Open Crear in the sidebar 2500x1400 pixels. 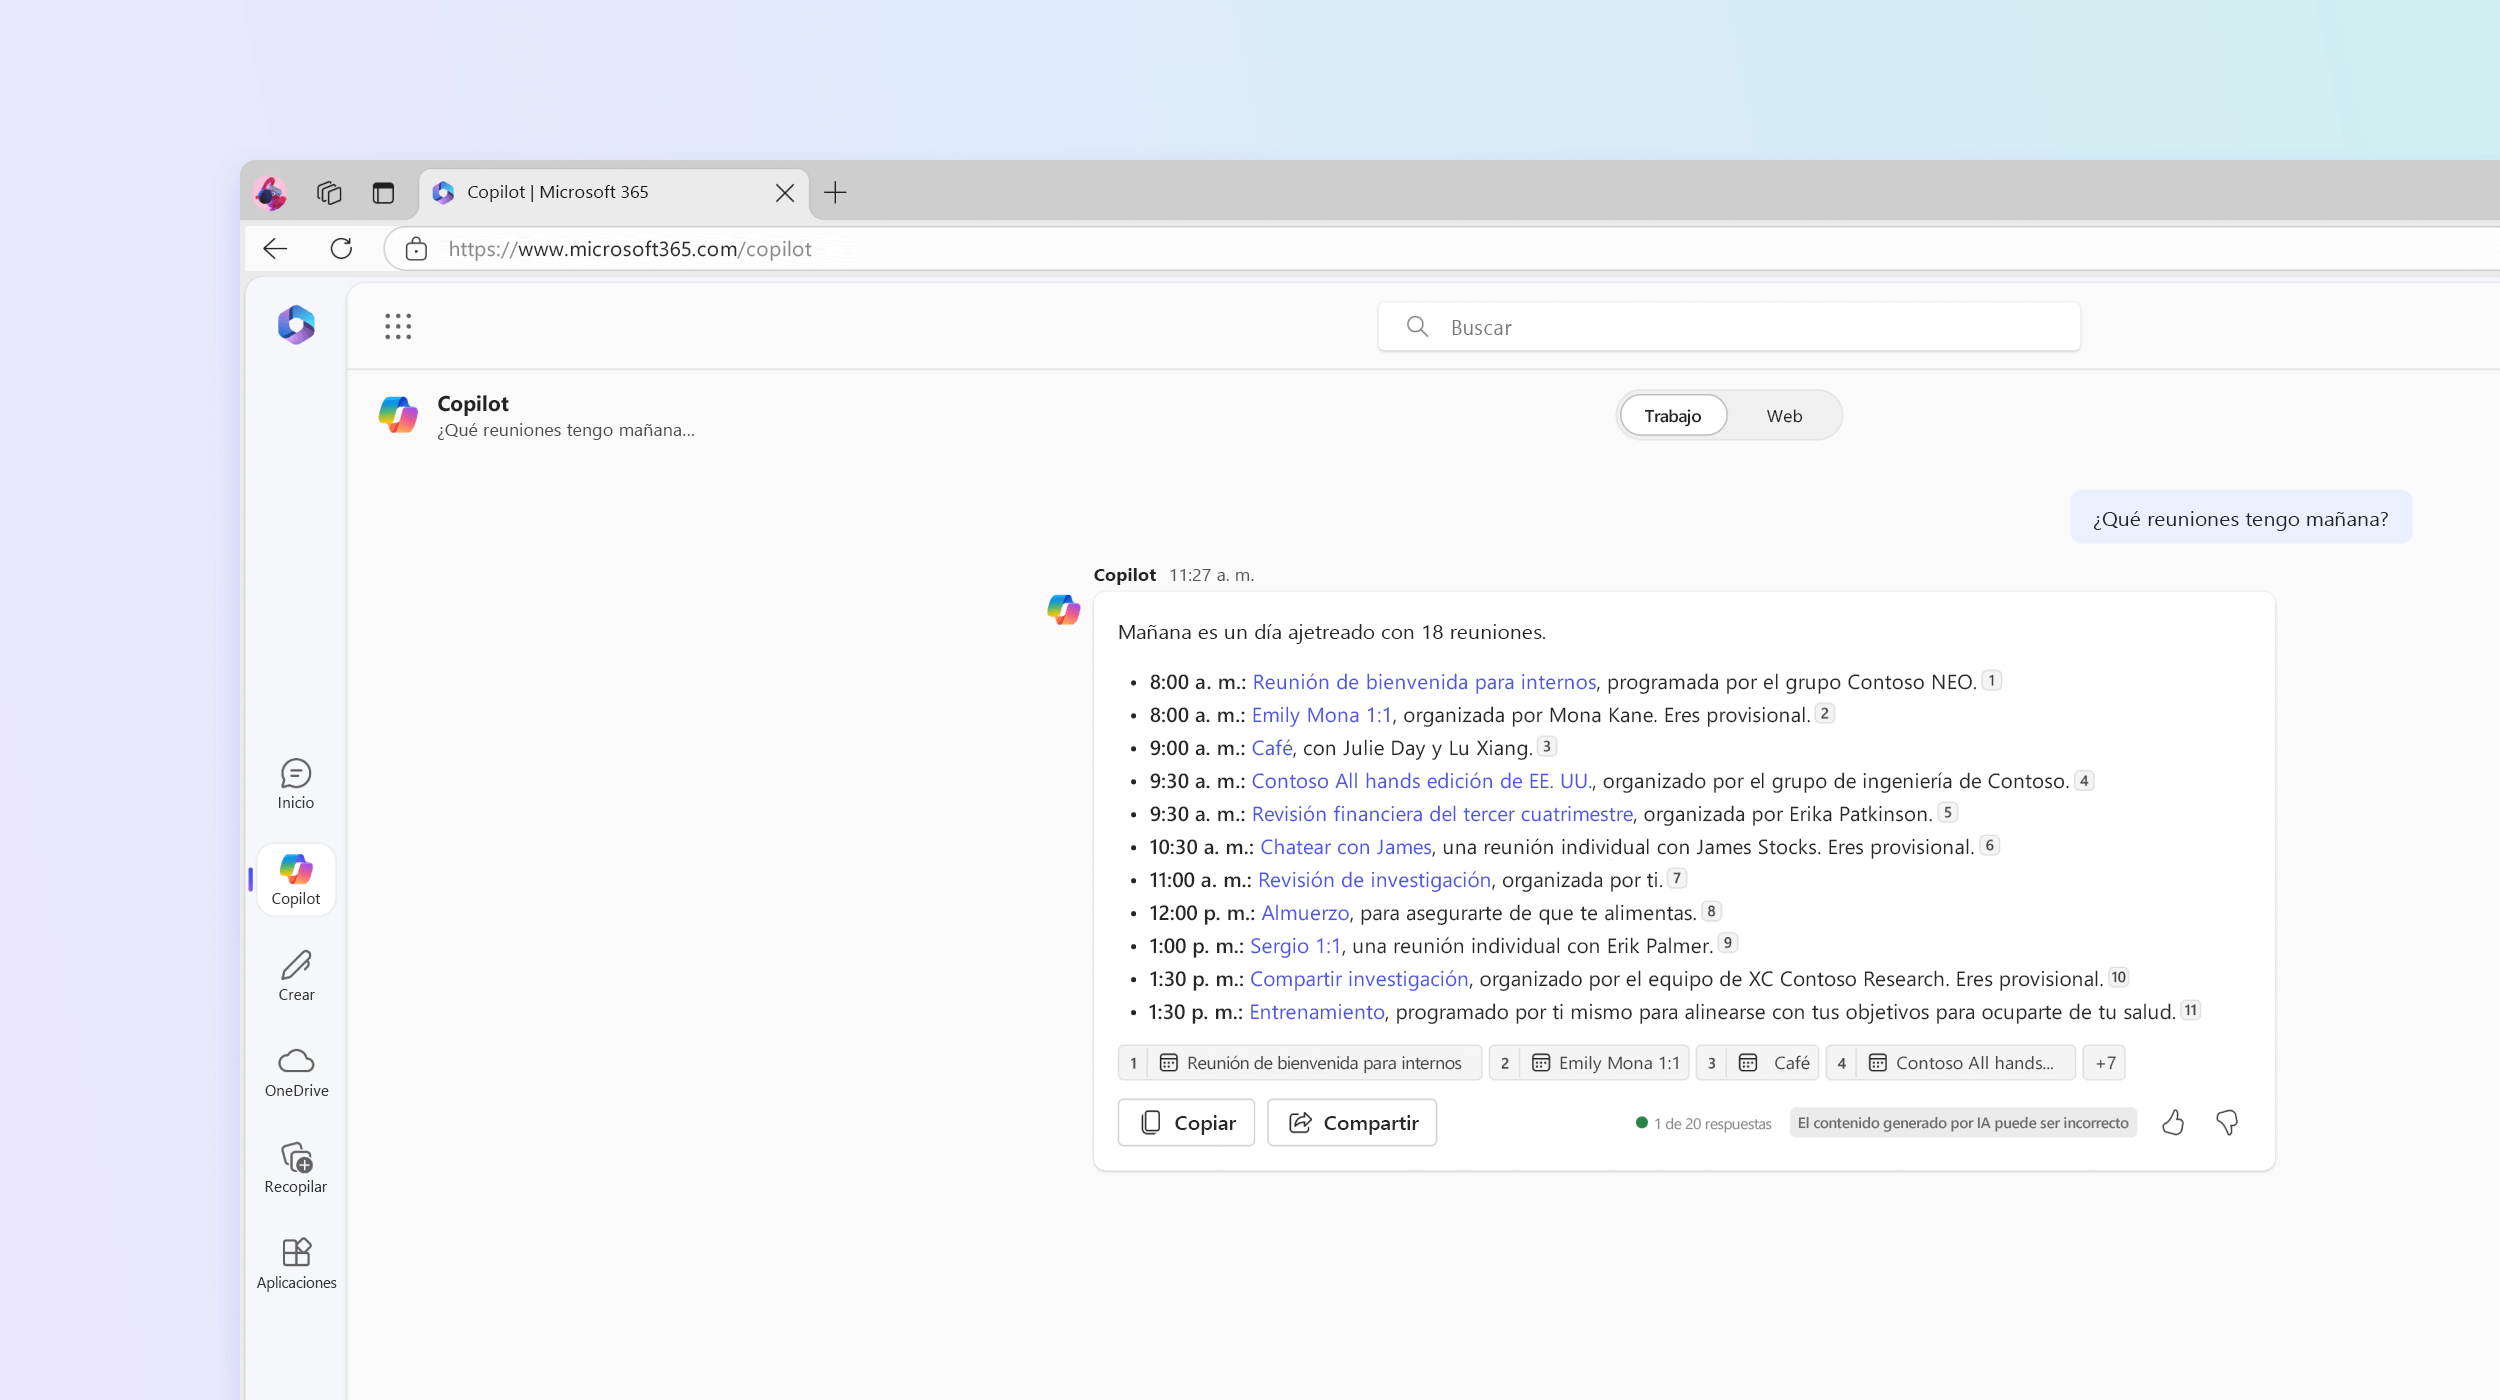(296, 976)
